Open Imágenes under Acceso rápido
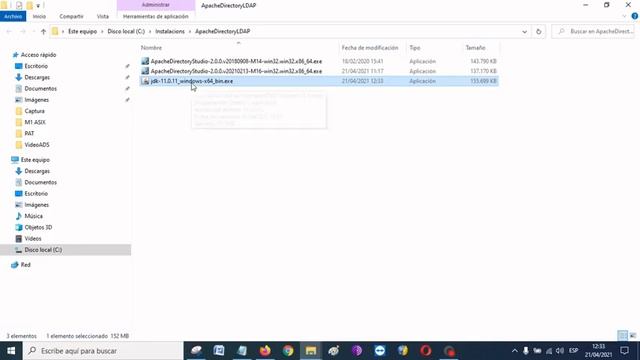 (x=36, y=100)
